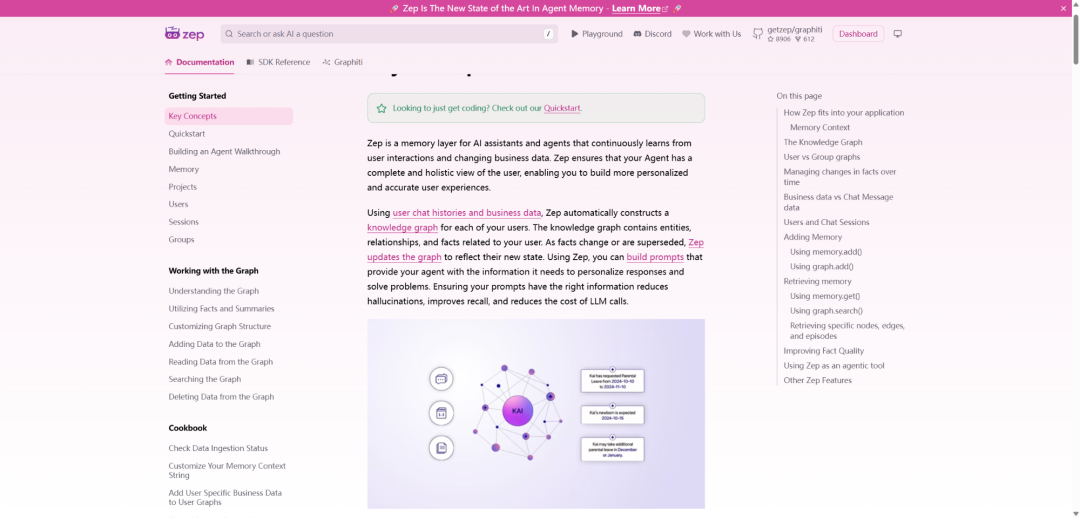Follow the knowledge graph link
This screenshot has width=1080, height=518.
402,228
